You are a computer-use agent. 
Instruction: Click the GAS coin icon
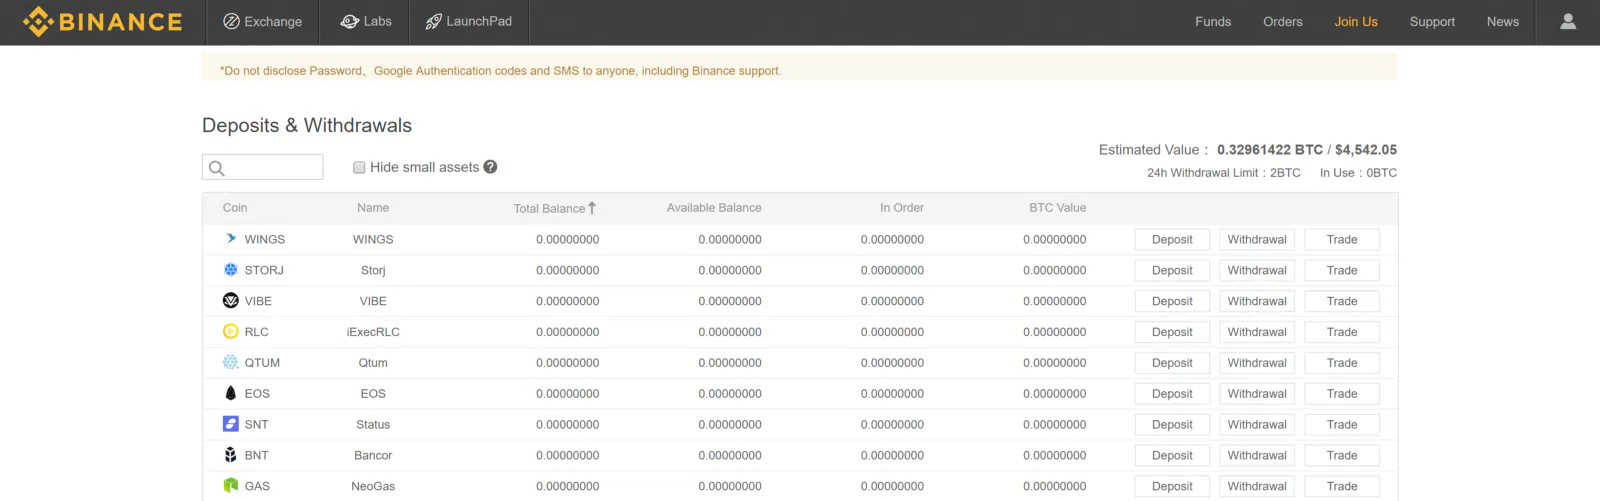(231, 486)
